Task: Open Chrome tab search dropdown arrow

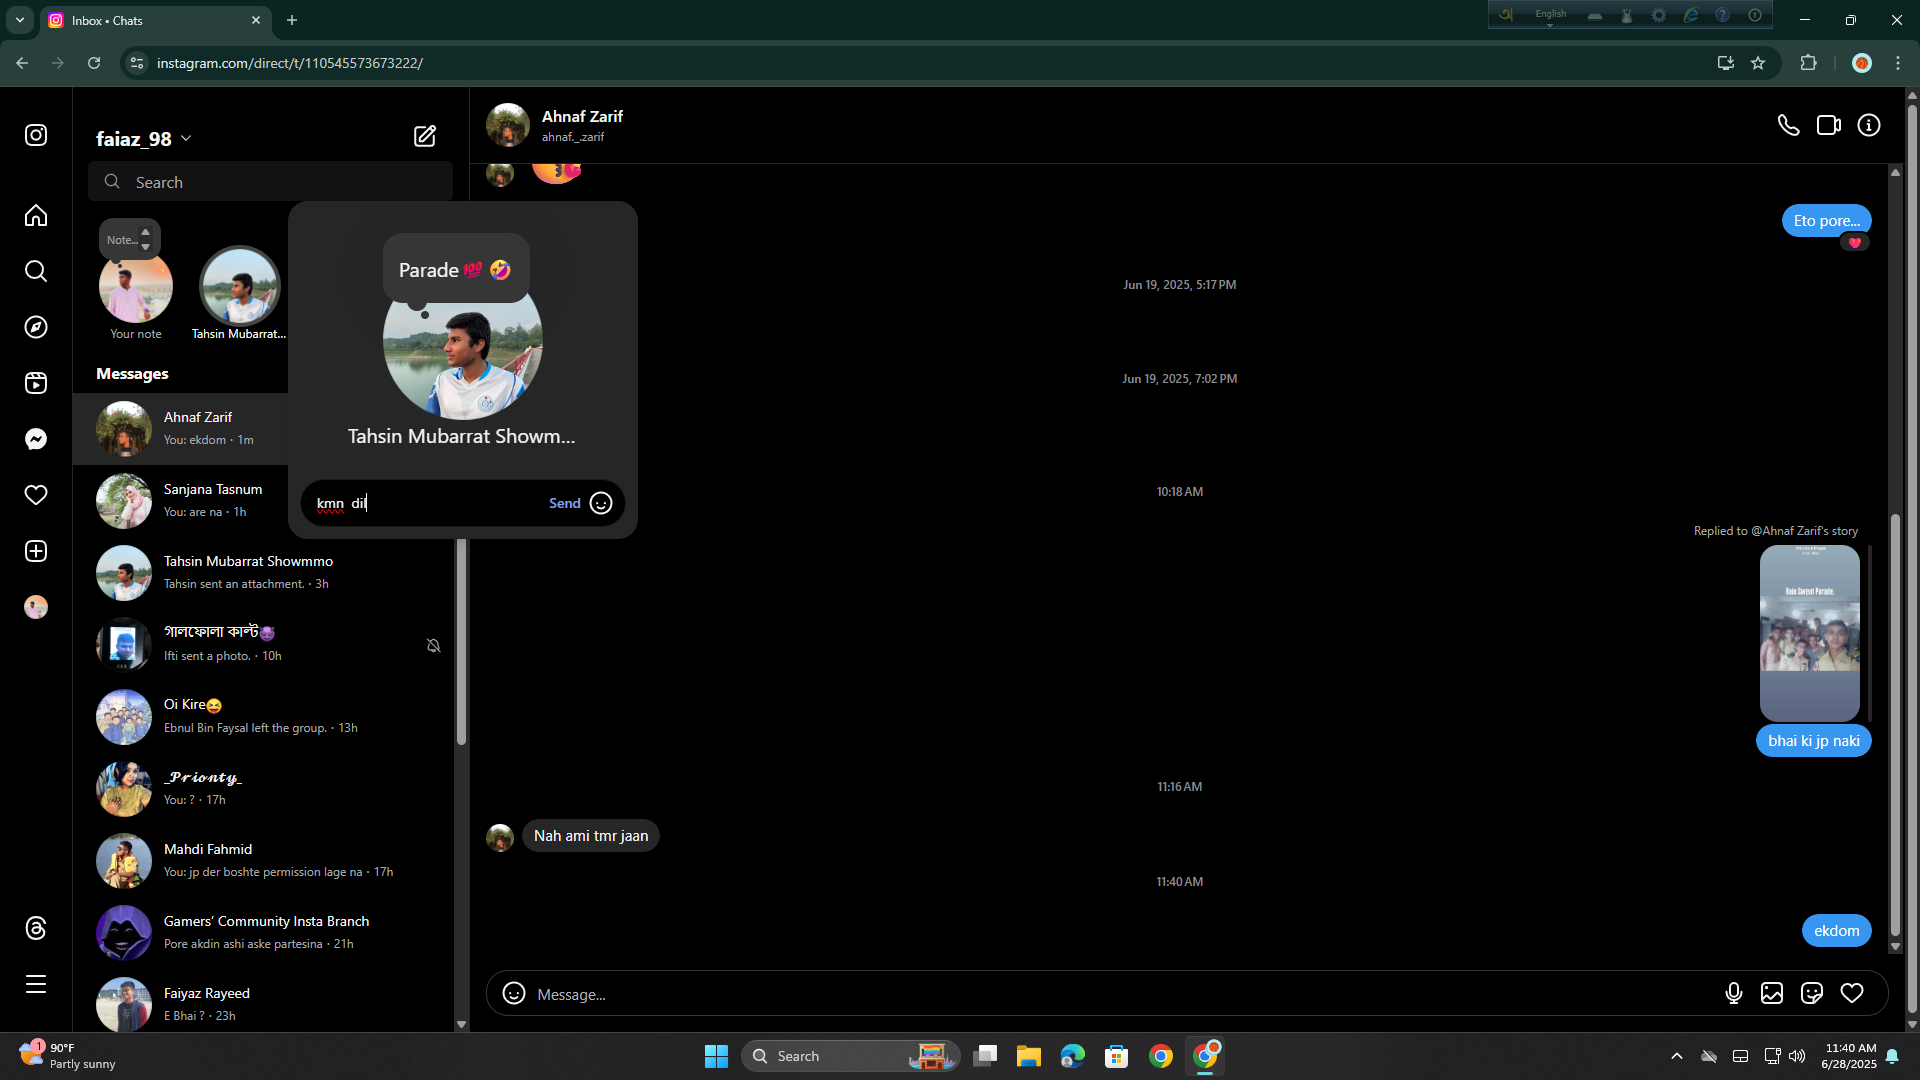Action: tap(20, 20)
